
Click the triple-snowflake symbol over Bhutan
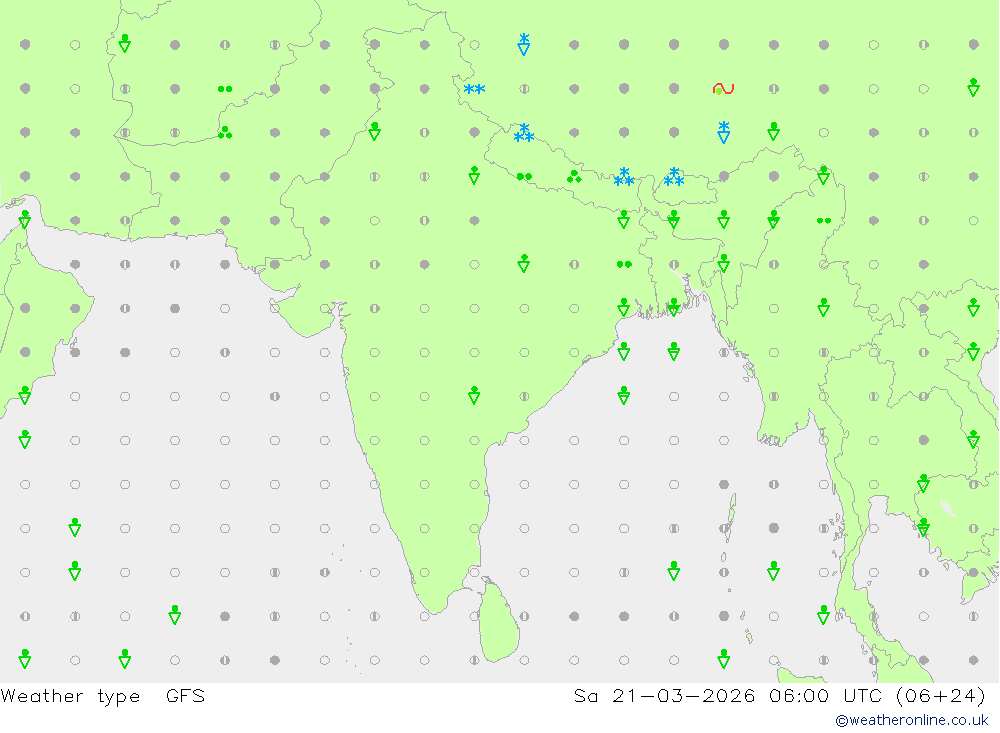673,177
